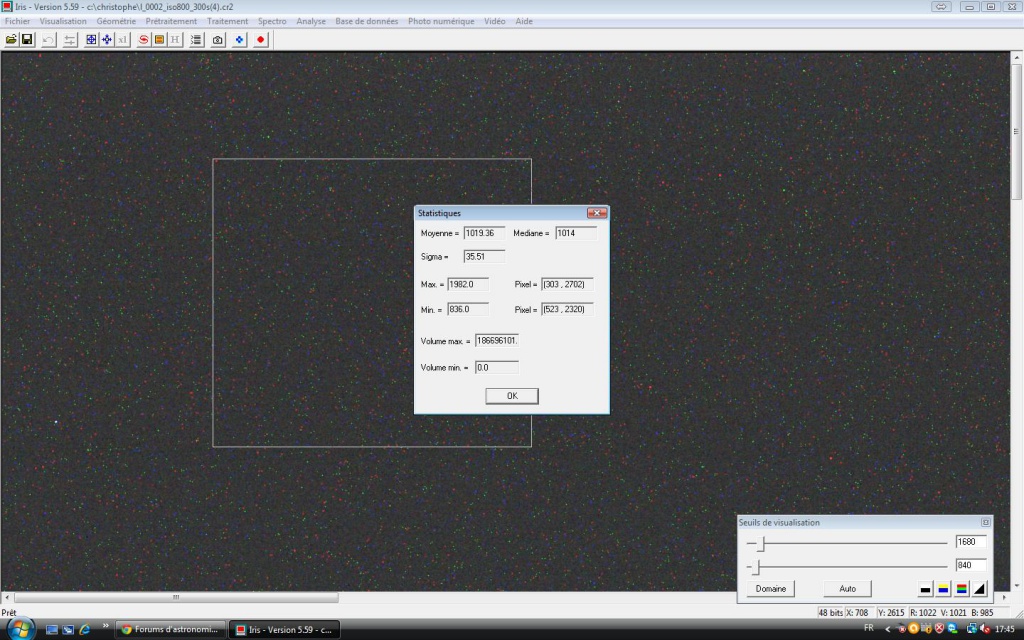Click the blue diamond toolbar icon
Image resolution: width=1024 pixels, height=640 pixels.
pyautogui.click(x=239, y=40)
